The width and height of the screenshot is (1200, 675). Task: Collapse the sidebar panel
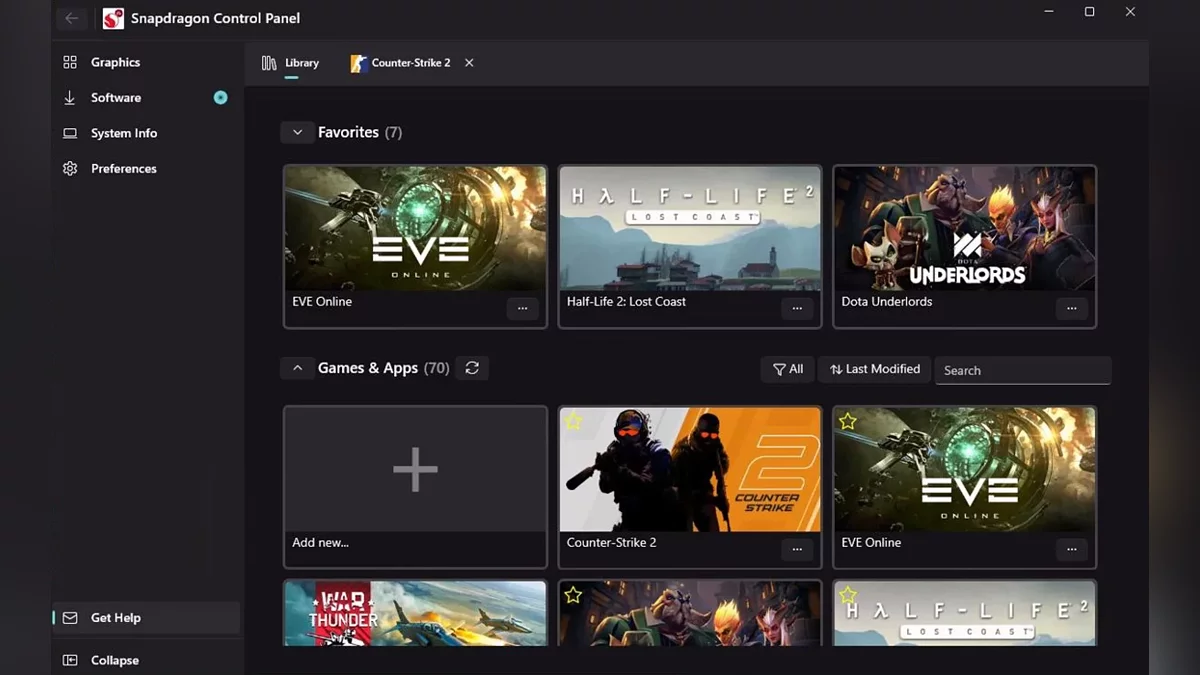click(114, 660)
